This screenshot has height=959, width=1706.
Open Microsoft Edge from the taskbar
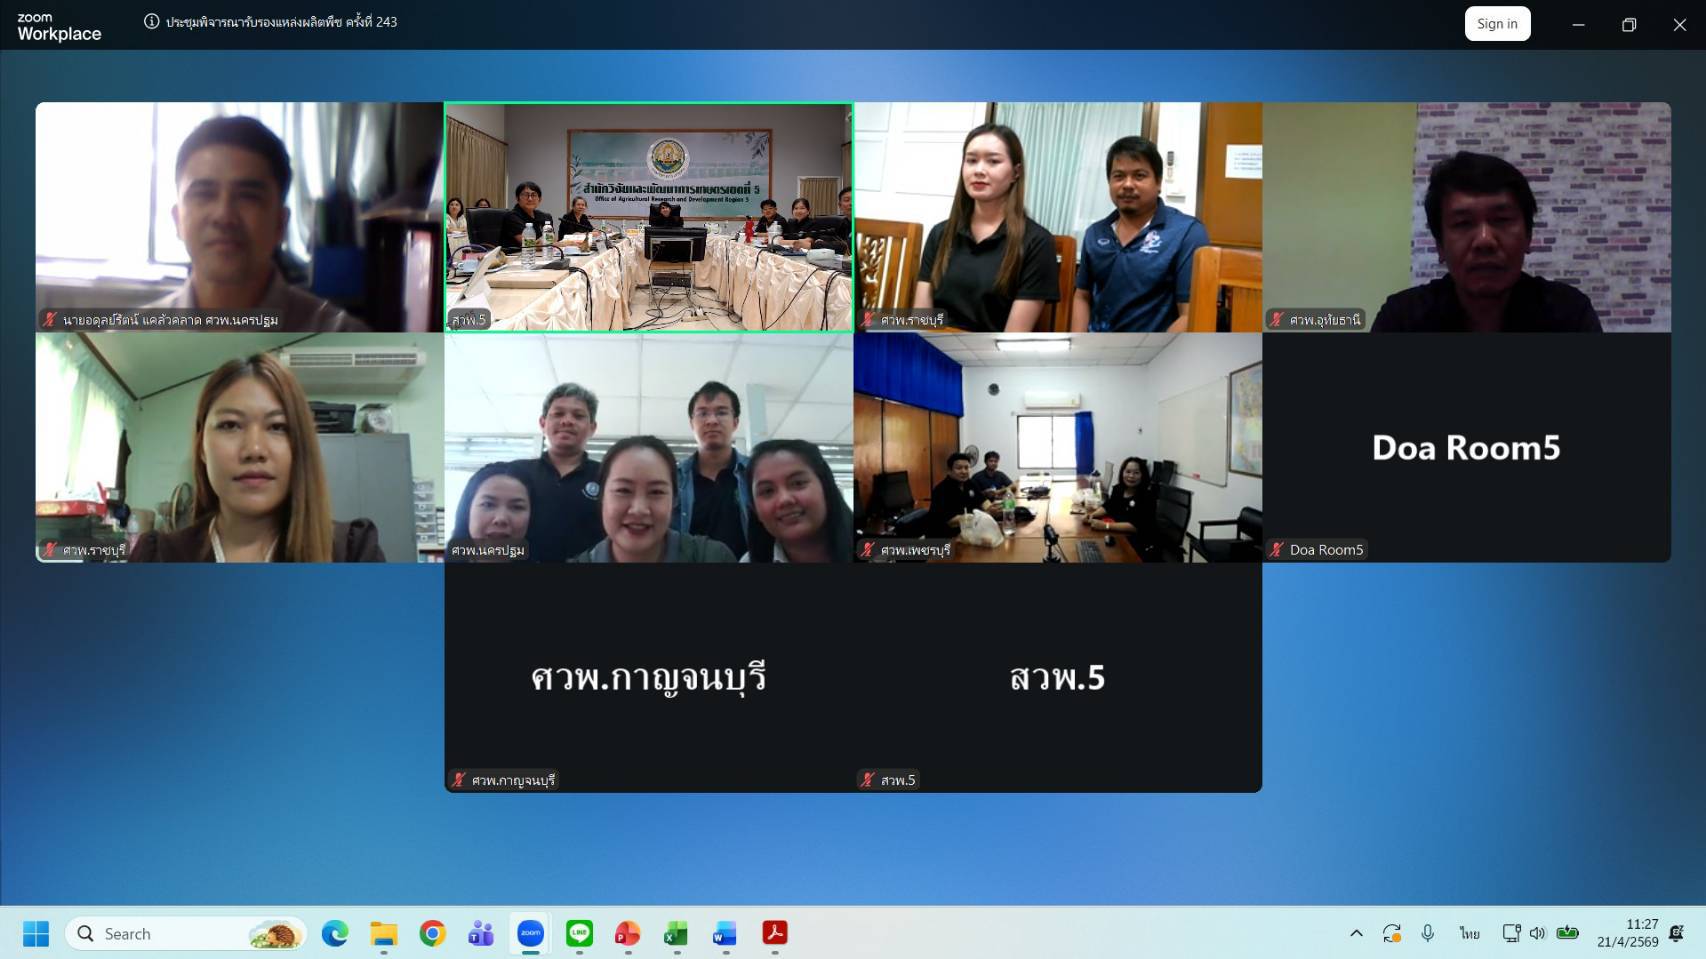point(335,933)
